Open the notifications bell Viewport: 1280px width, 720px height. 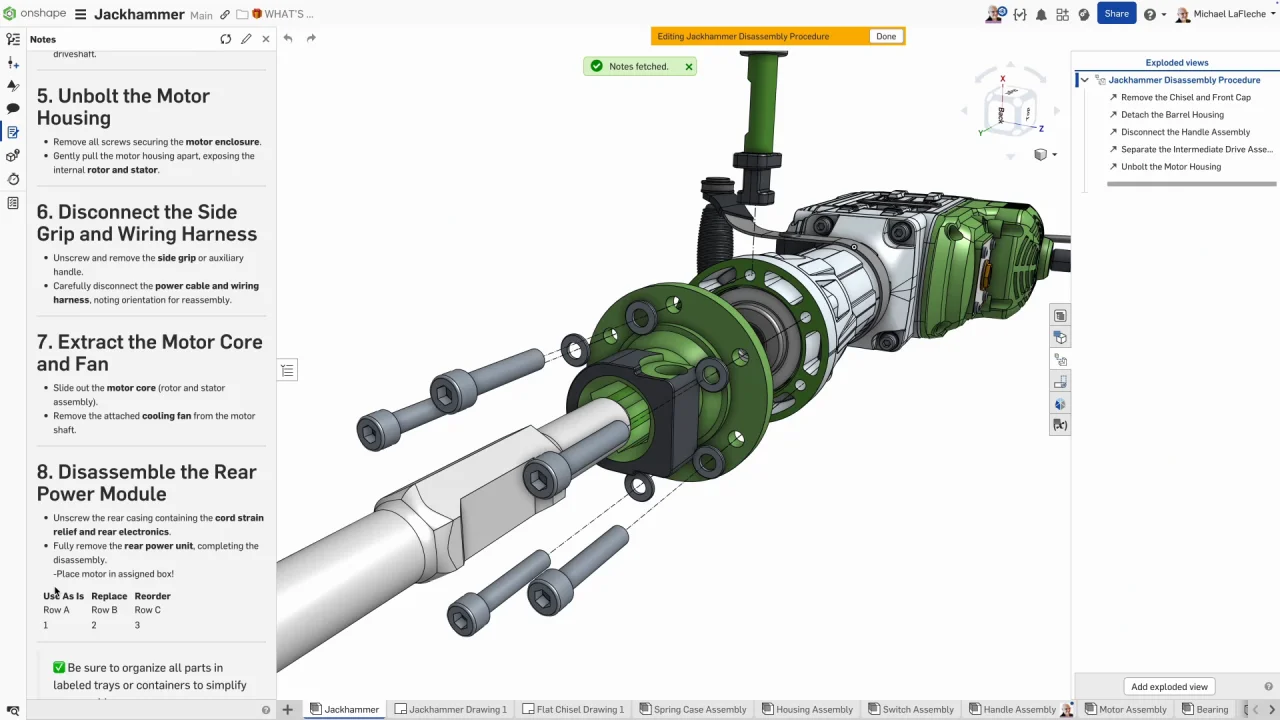(1041, 14)
